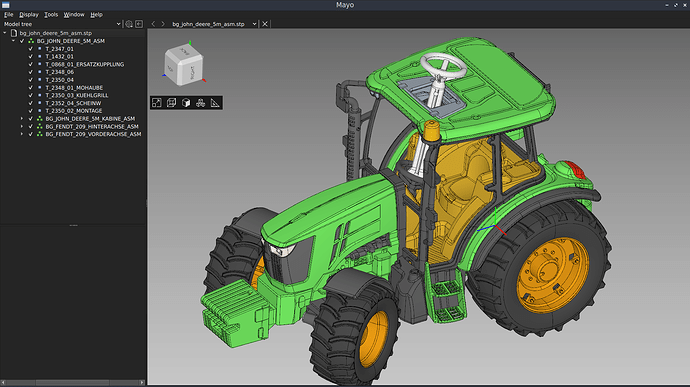Click the model tree settings gear icon
The image size is (690, 387).
pos(129,24)
